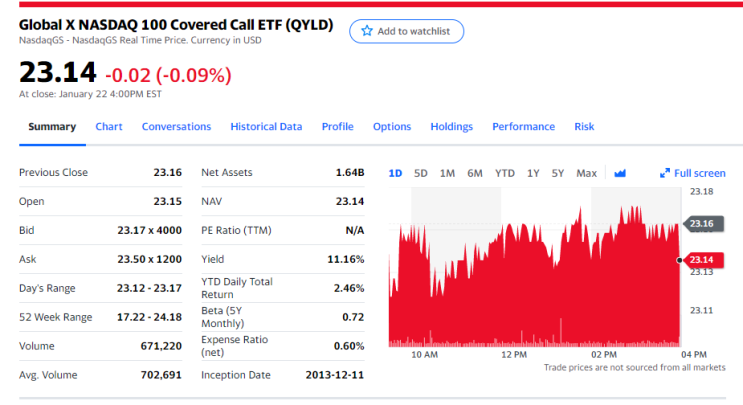743x405 pixels.
Task: Click the 02 PM time axis label
Action: pos(604,354)
